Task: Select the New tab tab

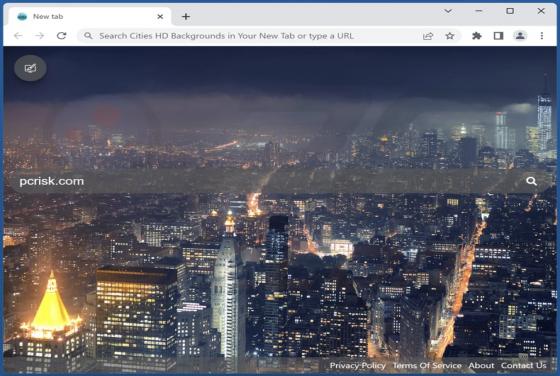Action: [x=89, y=16]
